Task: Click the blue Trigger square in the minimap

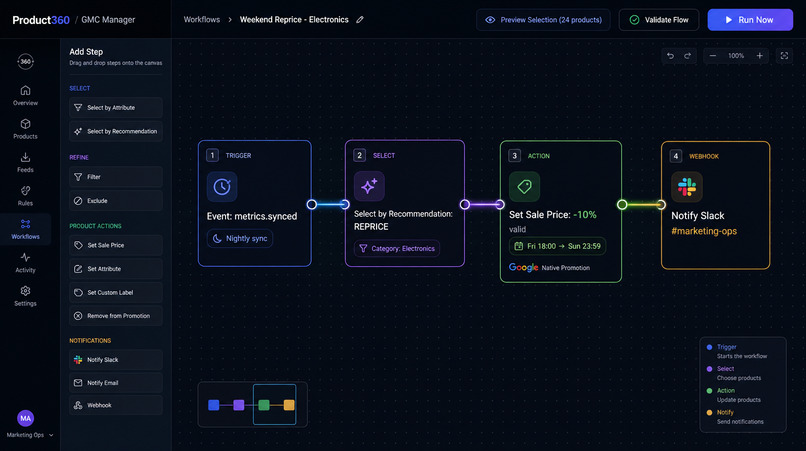Action: 214,405
